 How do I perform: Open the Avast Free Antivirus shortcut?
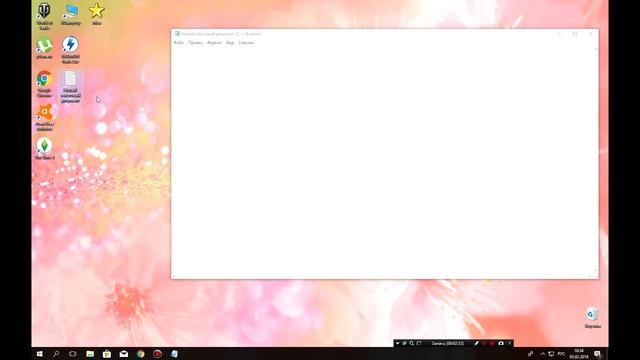[44, 117]
